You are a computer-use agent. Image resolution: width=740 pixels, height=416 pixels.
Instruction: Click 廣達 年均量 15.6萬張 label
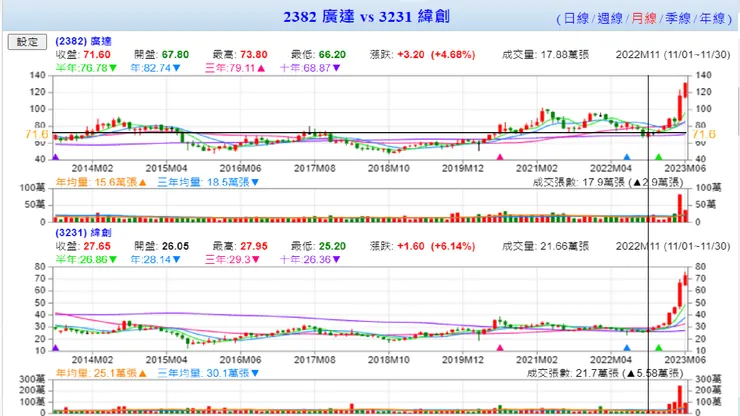[101, 182]
